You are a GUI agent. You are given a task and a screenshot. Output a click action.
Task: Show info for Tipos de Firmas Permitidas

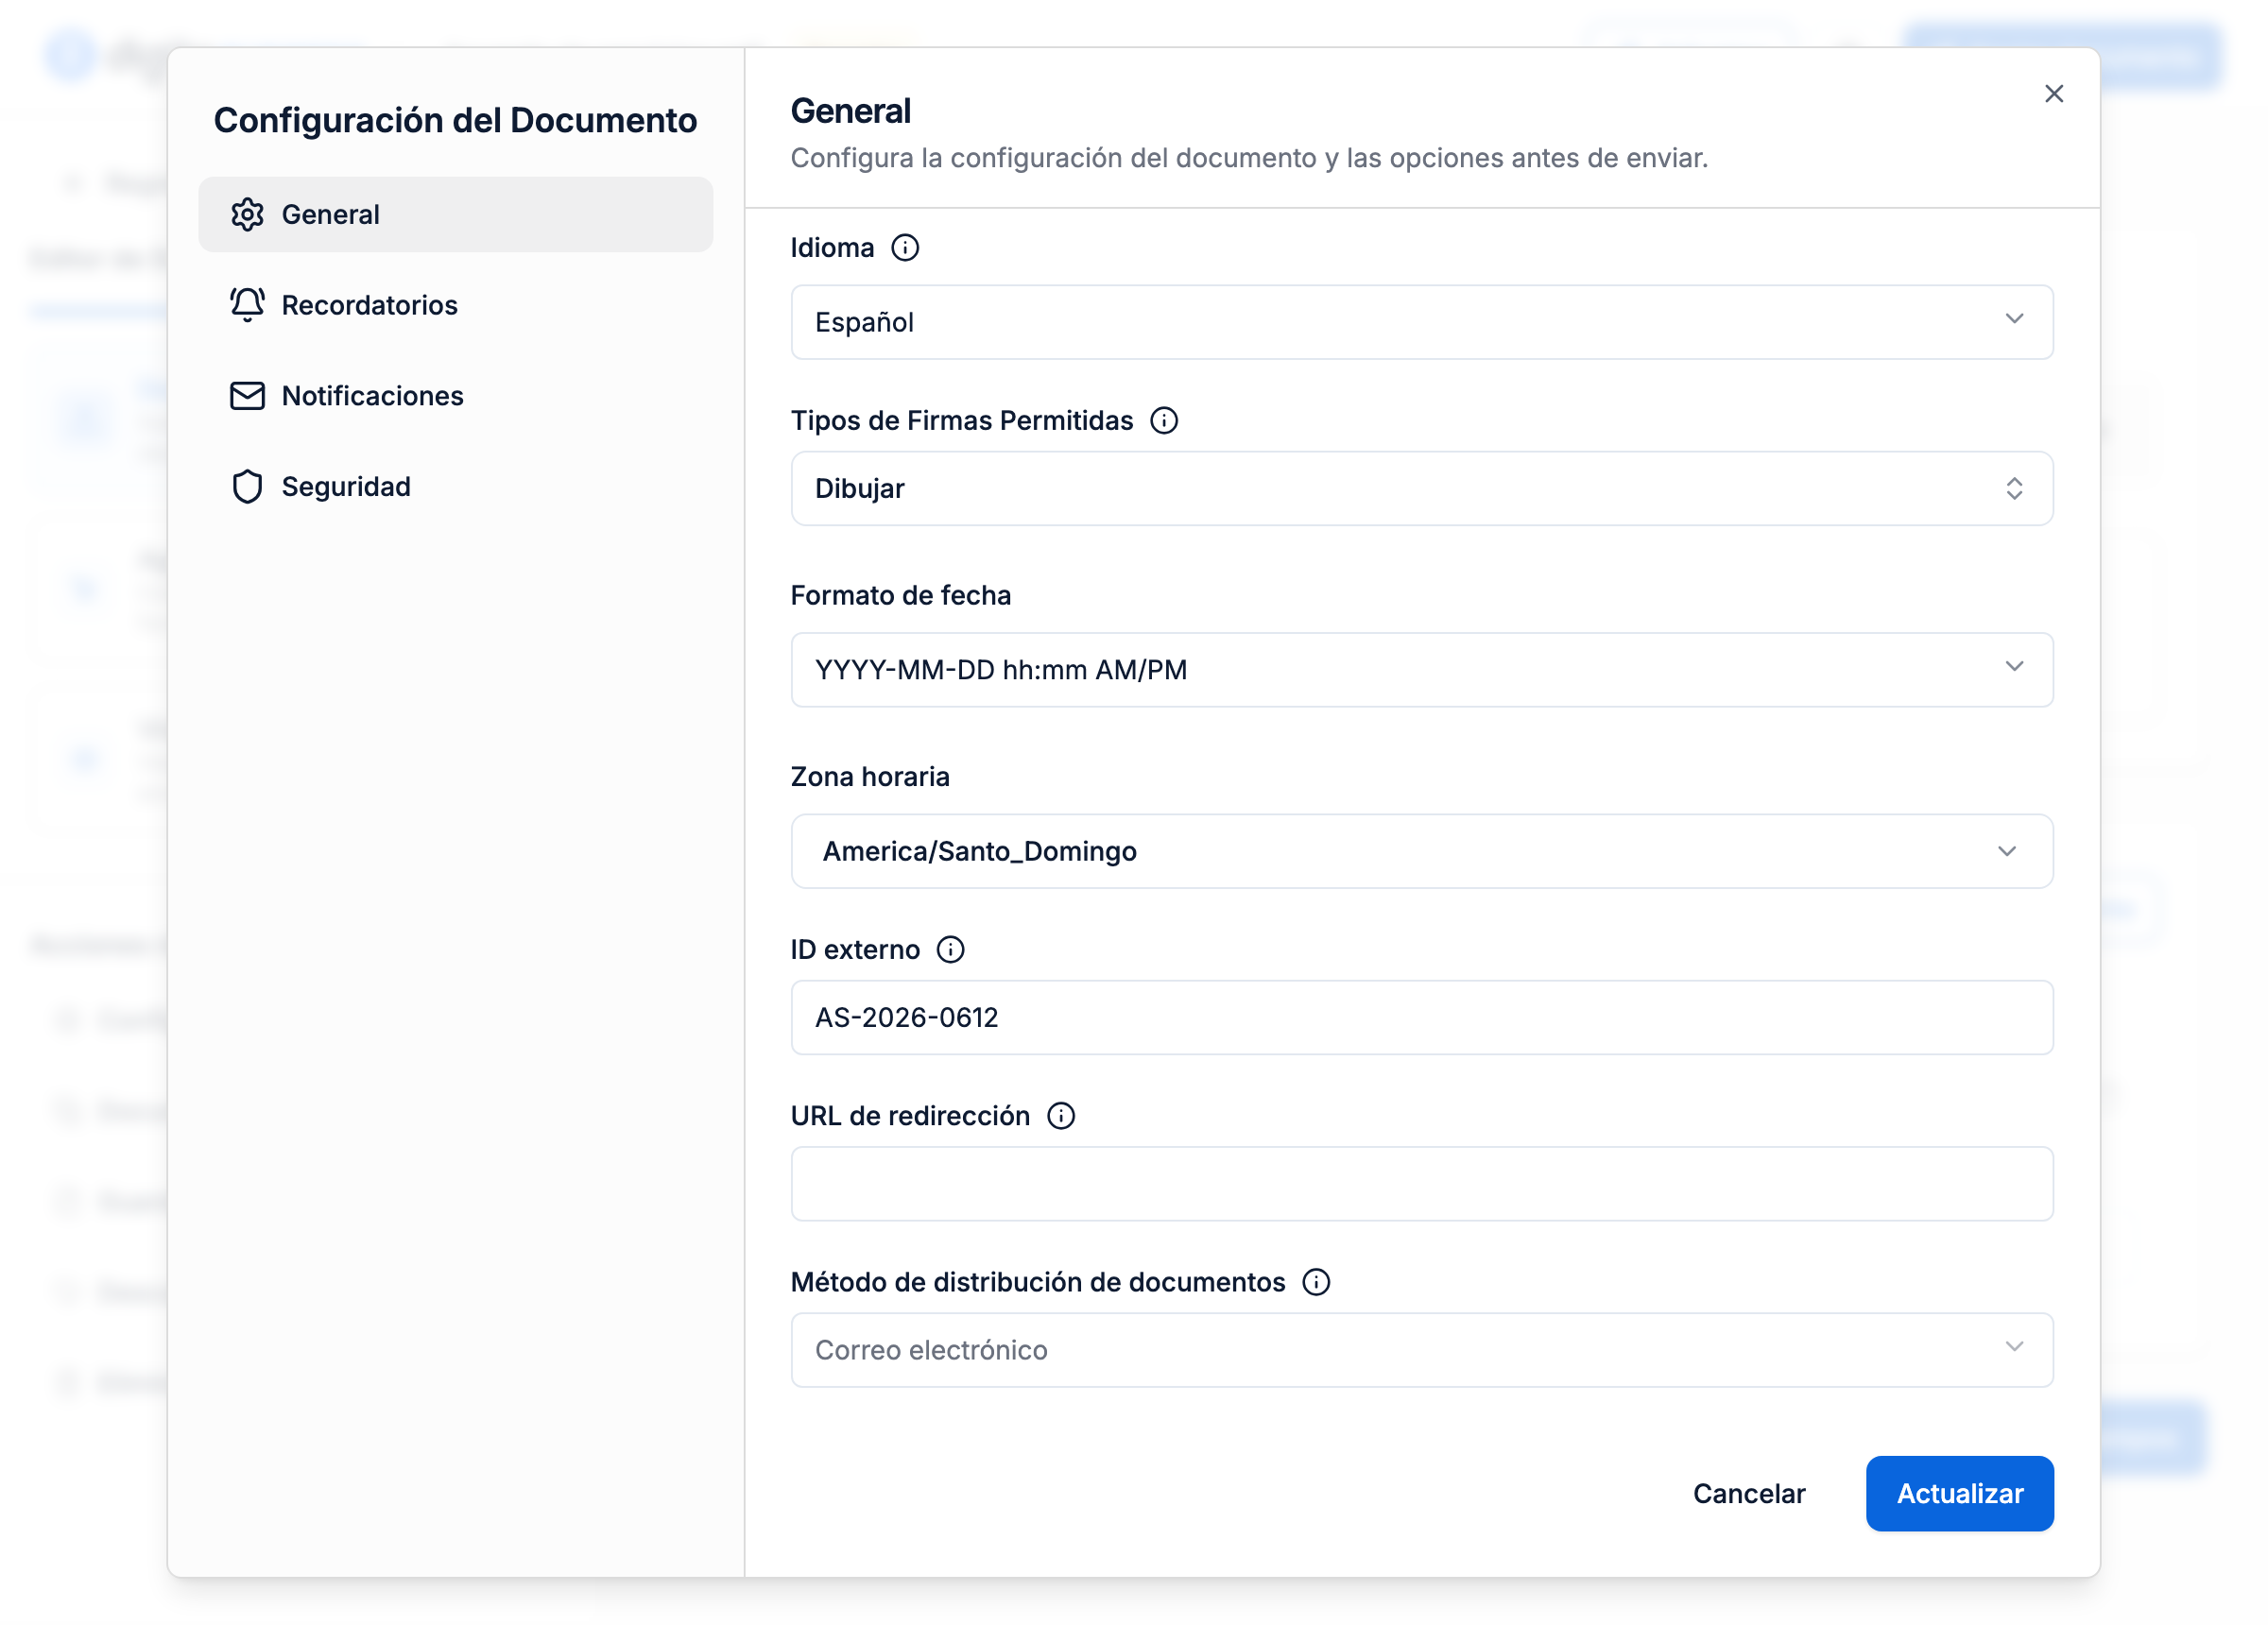1164,421
